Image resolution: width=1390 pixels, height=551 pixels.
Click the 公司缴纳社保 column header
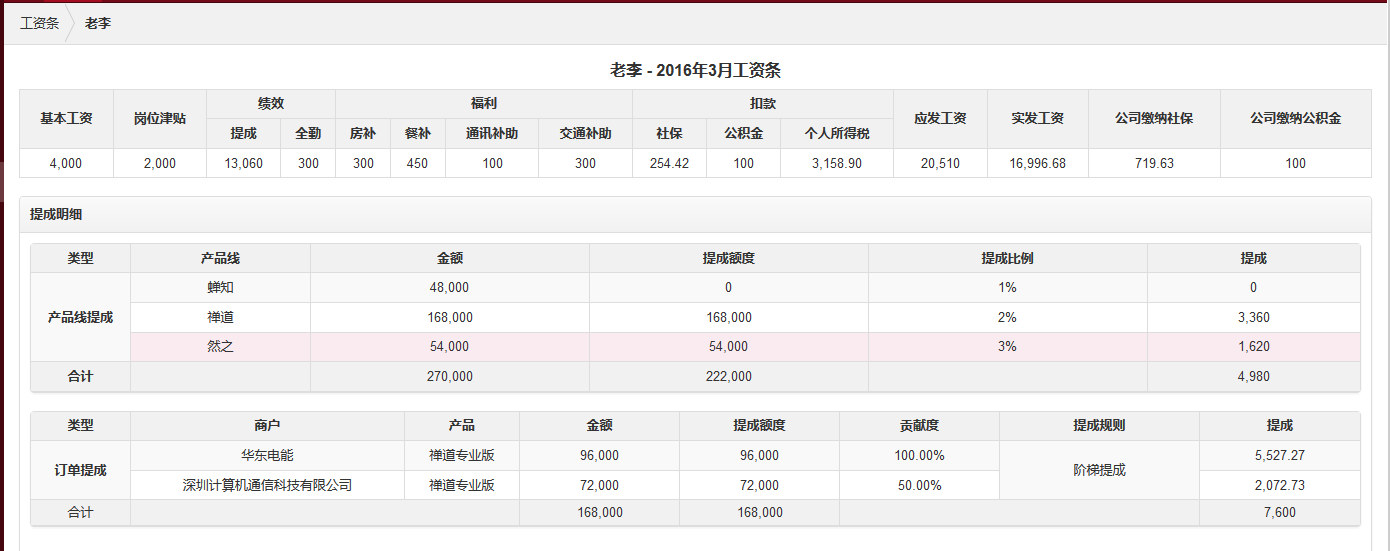click(1154, 118)
